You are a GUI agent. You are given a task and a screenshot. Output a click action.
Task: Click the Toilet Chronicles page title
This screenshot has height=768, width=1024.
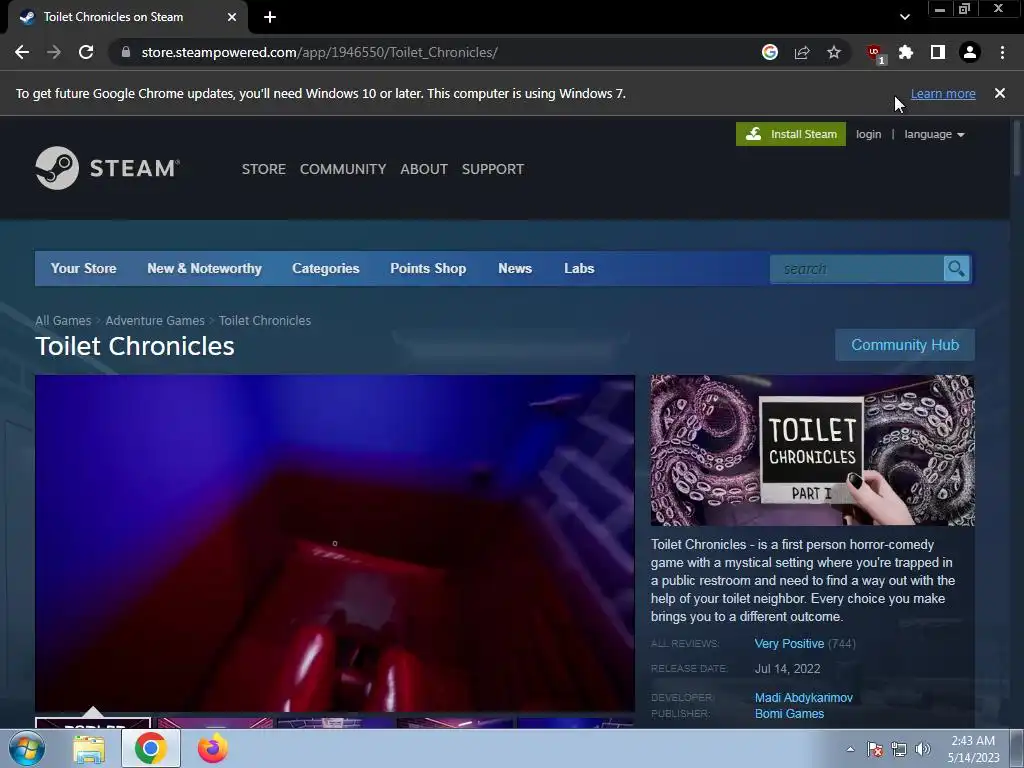(x=135, y=346)
